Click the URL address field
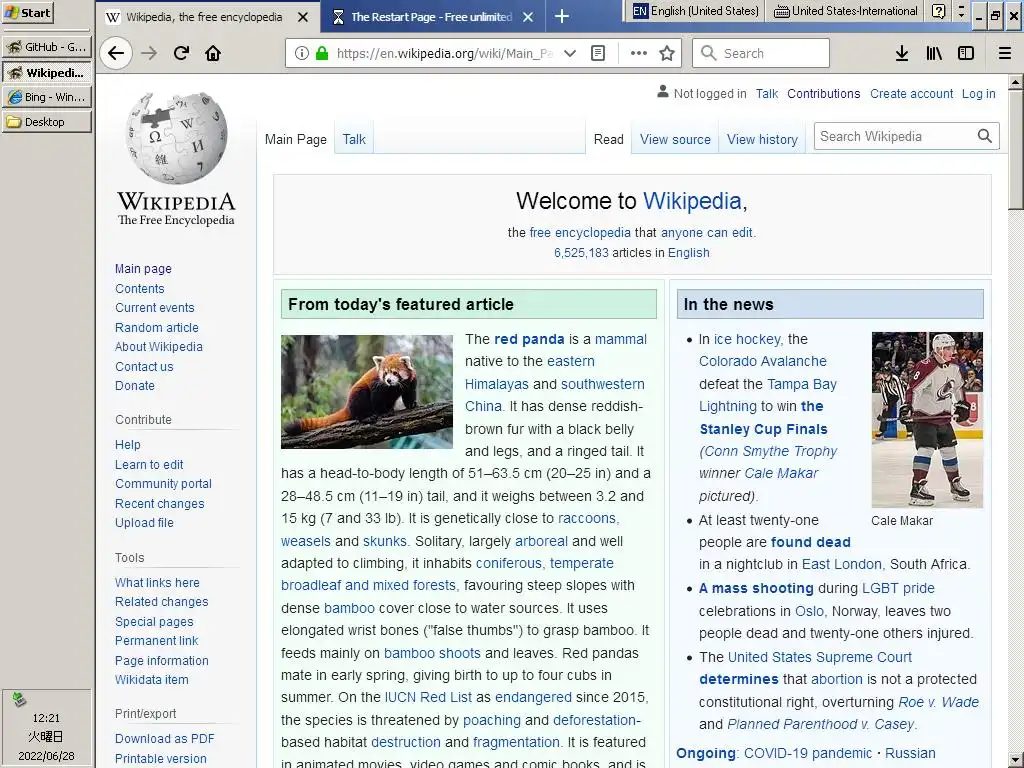Image resolution: width=1024 pixels, height=768 pixels. point(444,54)
